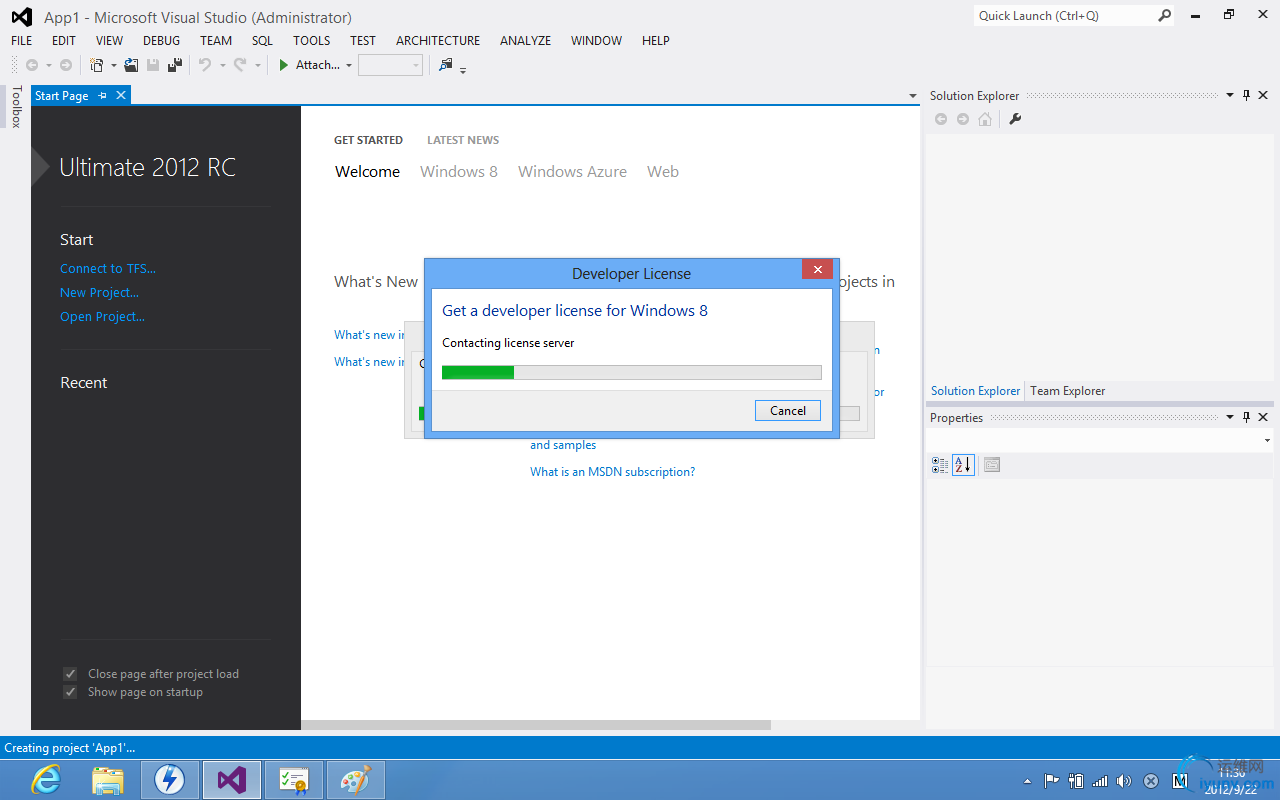The image size is (1280, 800).
Task: Open the New Project dropdown arrow
Action: click(x=113, y=65)
